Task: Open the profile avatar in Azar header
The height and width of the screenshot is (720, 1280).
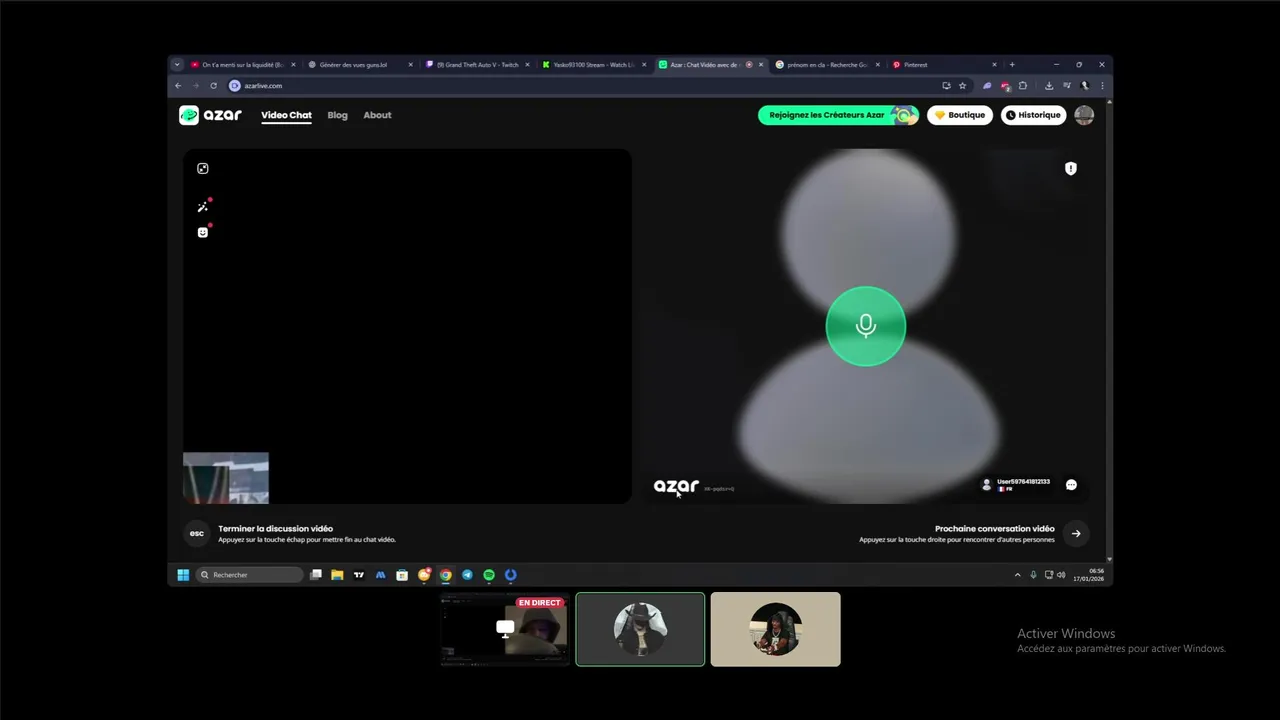Action: coord(1084,115)
